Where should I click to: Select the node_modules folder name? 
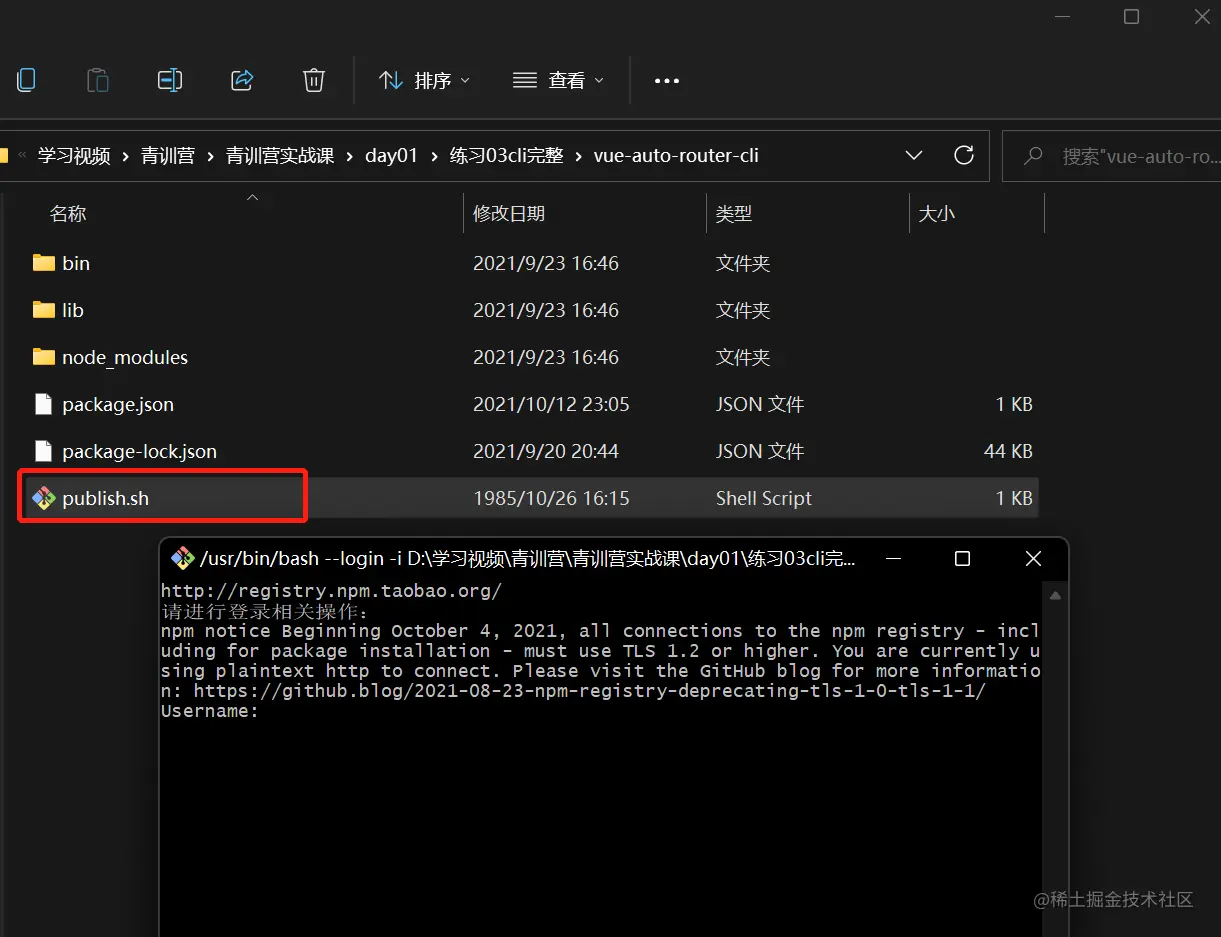tap(125, 357)
